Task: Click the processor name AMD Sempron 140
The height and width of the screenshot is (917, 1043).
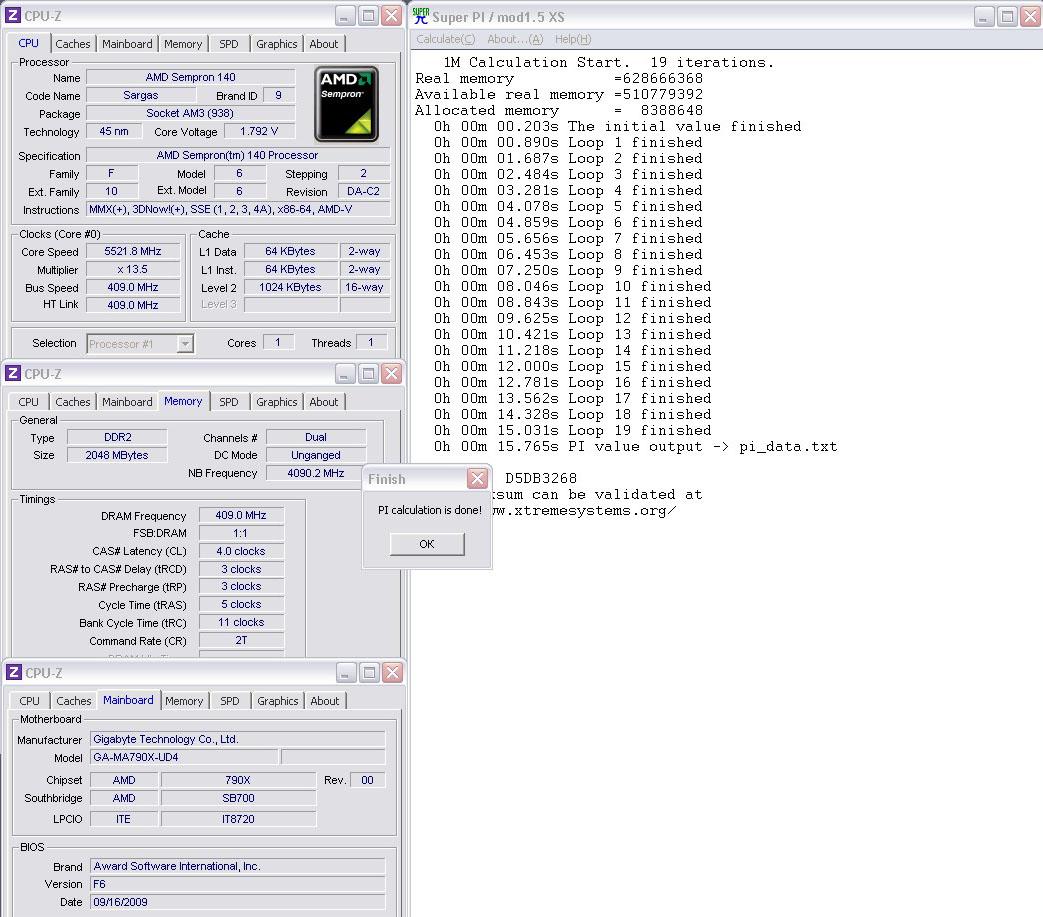Action: point(190,77)
